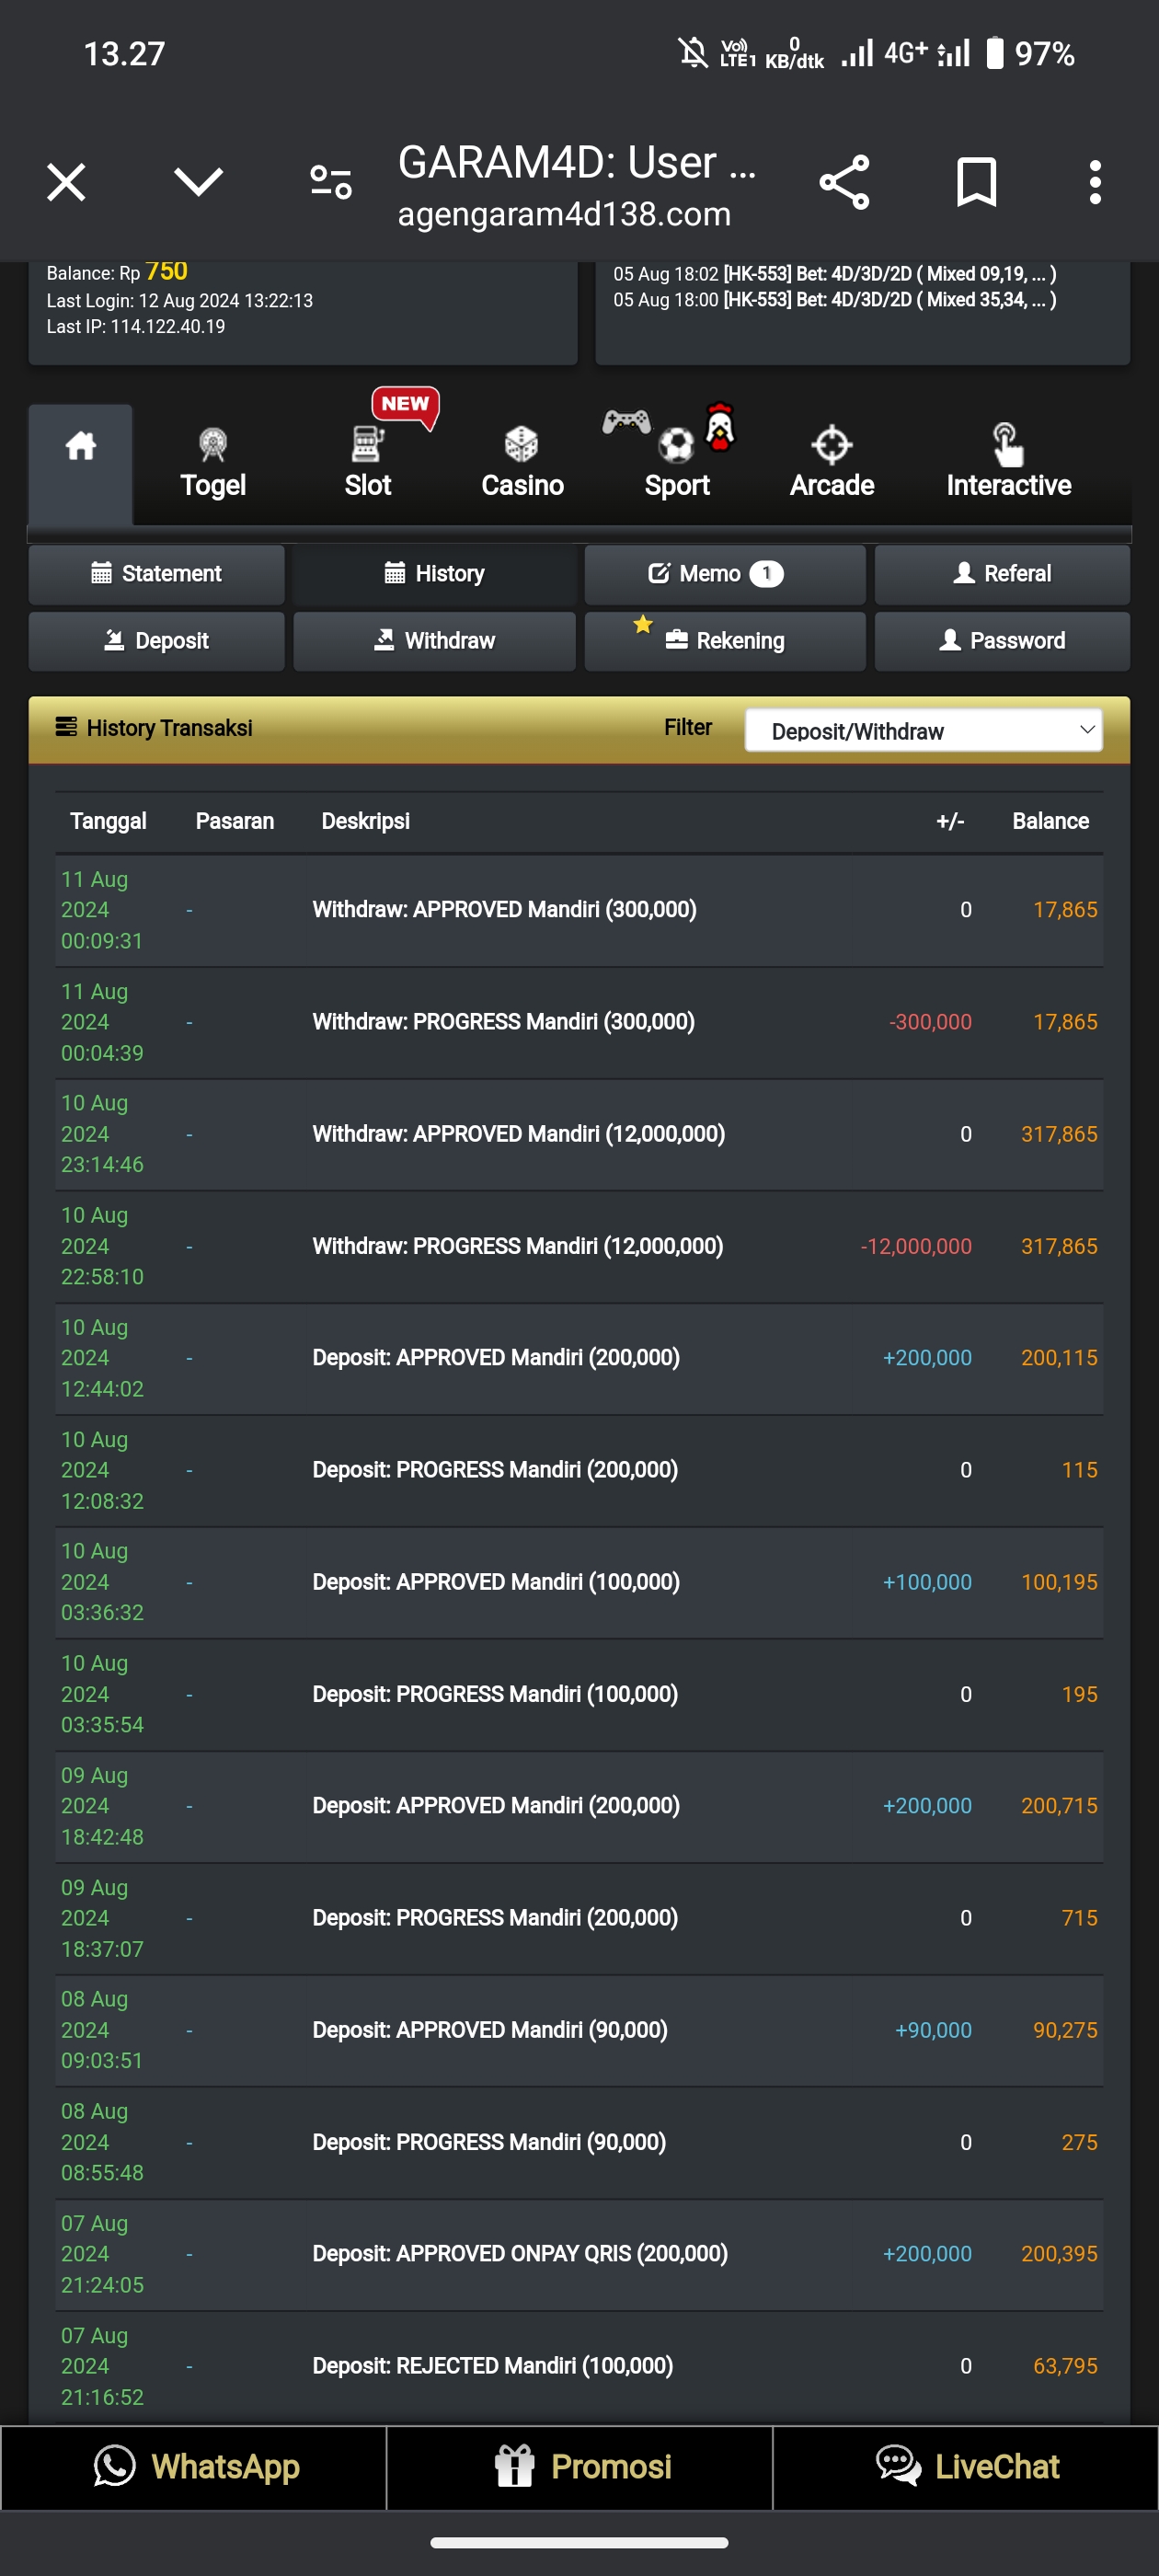The width and height of the screenshot is (1159, 2576).
Task: Open browser three-dot overflow menu
Action: [1095, 182]
